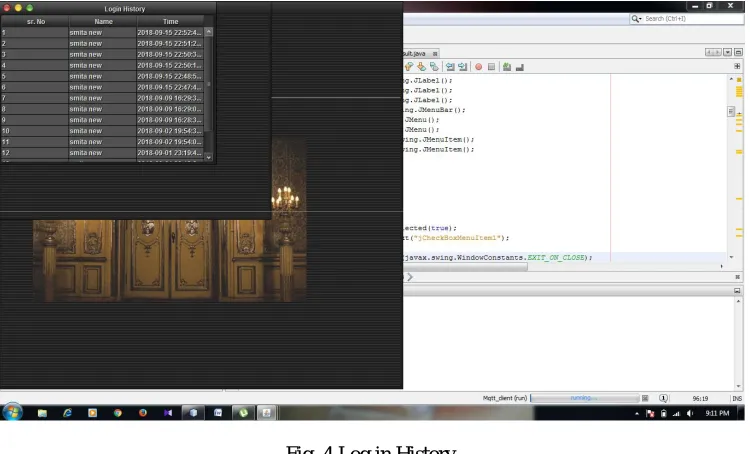Click the Name column header
This screenshot has width=750, height=454.
click(103, 22)
